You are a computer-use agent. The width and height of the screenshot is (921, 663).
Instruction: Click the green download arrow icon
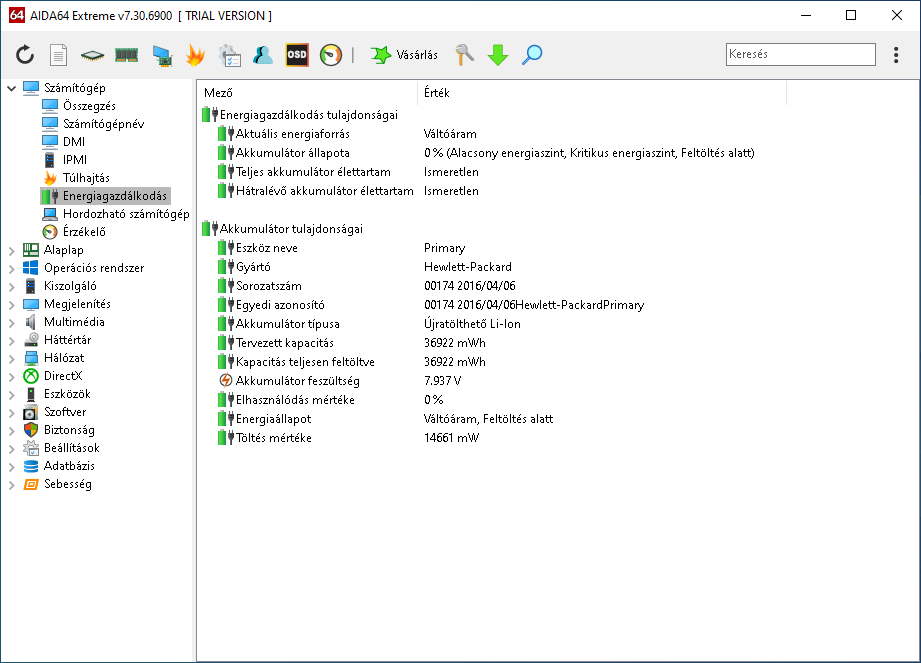(x=498, y=55)
